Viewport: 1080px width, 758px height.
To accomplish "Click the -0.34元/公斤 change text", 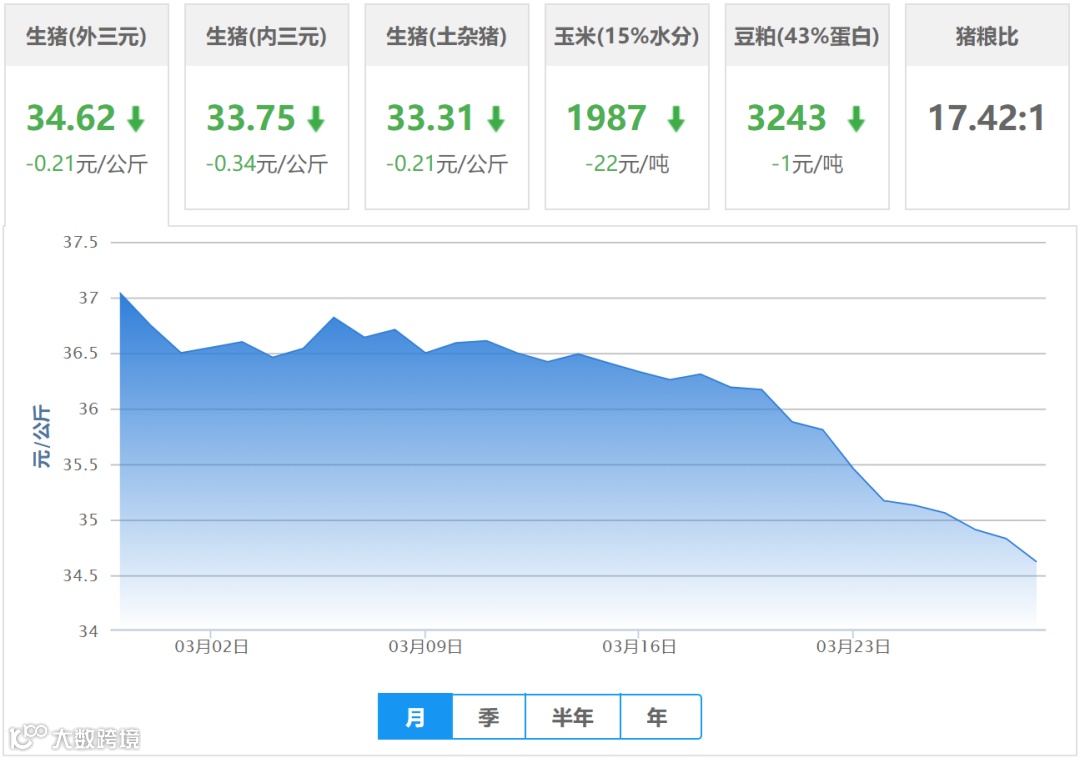I will tap(267, 164).
